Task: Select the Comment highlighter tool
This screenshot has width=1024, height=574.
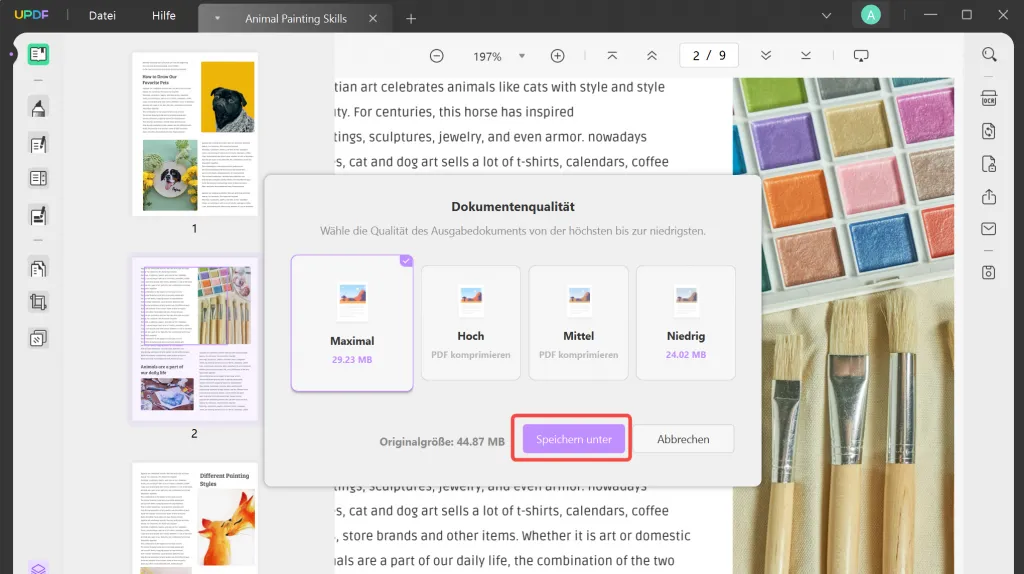Action: [39, 108]
